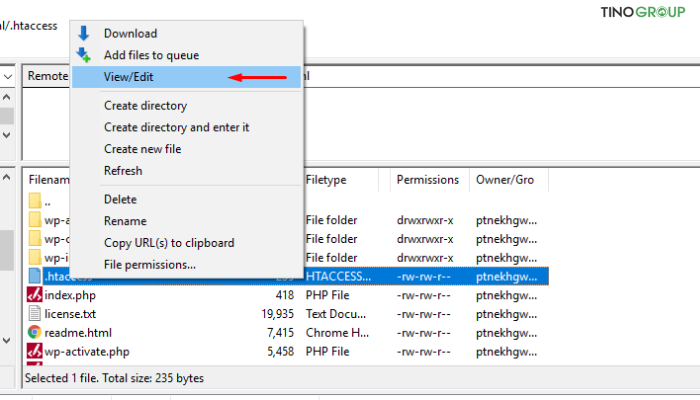
Task: Click the wp-c folder icon
Action: point(35,238)
